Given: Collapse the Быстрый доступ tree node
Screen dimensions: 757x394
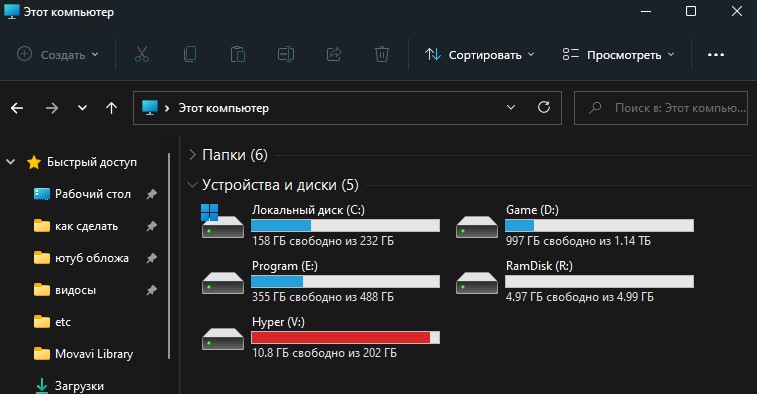Looking at the screenshot, I should click(x=11, y=162).
